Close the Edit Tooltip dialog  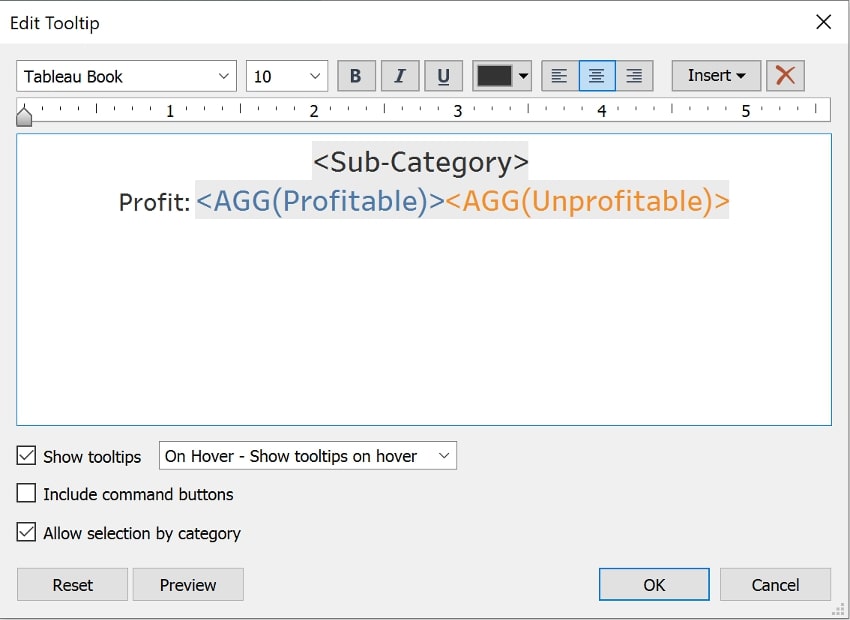click(823, 22)
